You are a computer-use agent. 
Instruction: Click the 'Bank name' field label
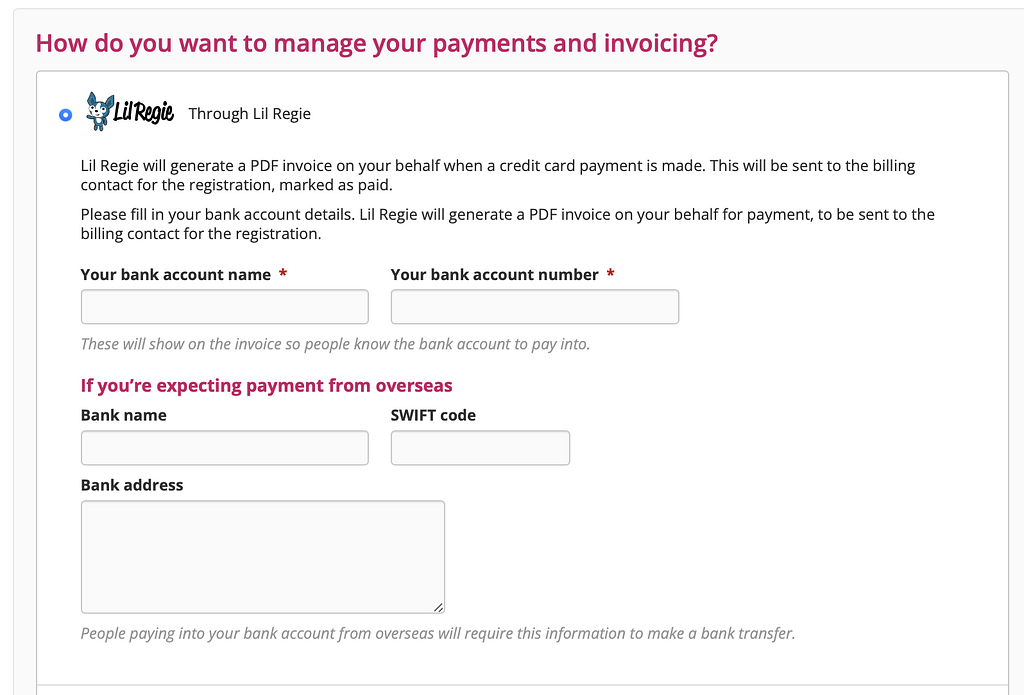pyautogui.click(x=123, y=415)
